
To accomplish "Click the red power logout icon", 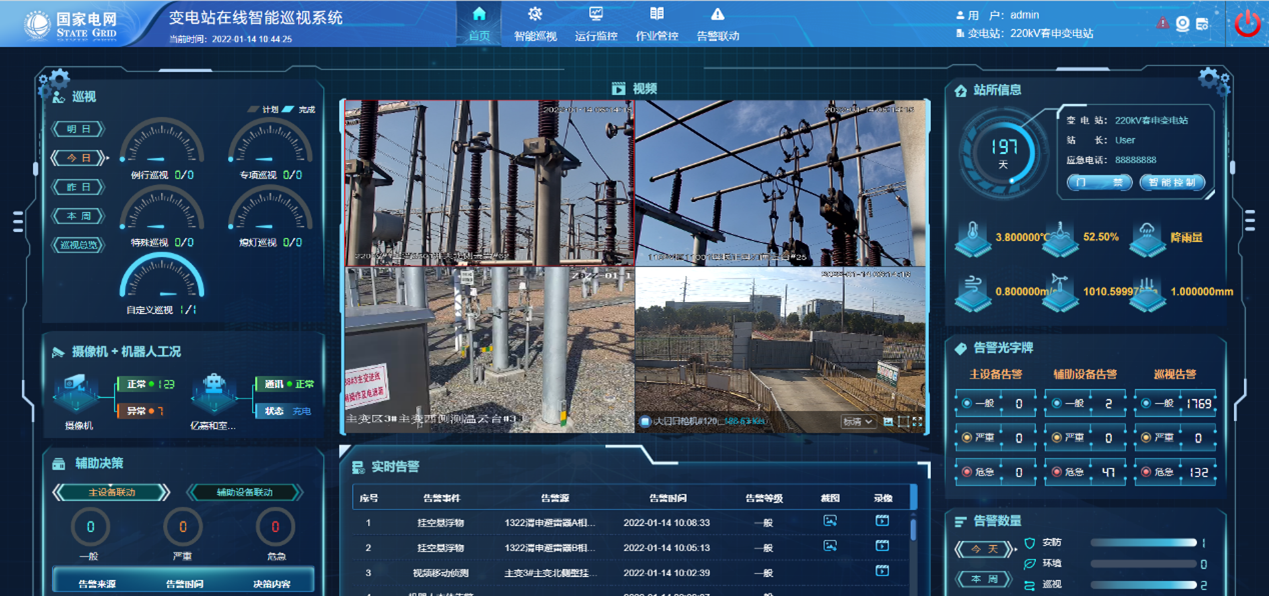I will [x=1247, y=23].
